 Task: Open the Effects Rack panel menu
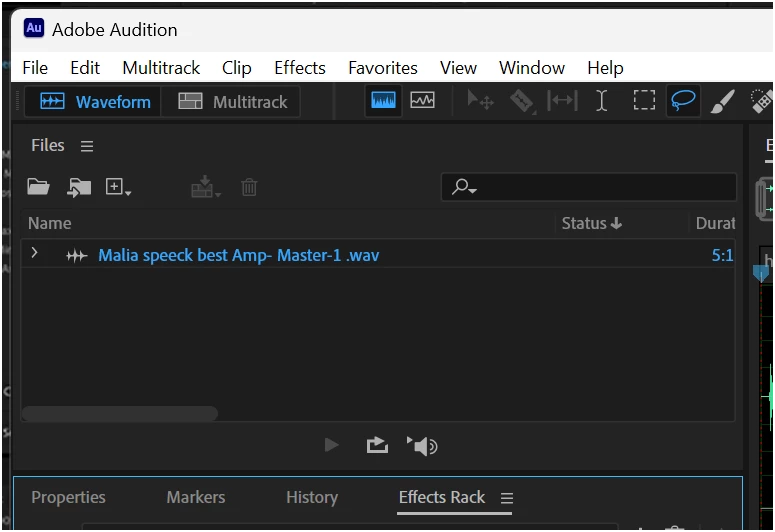click(507, 498)
